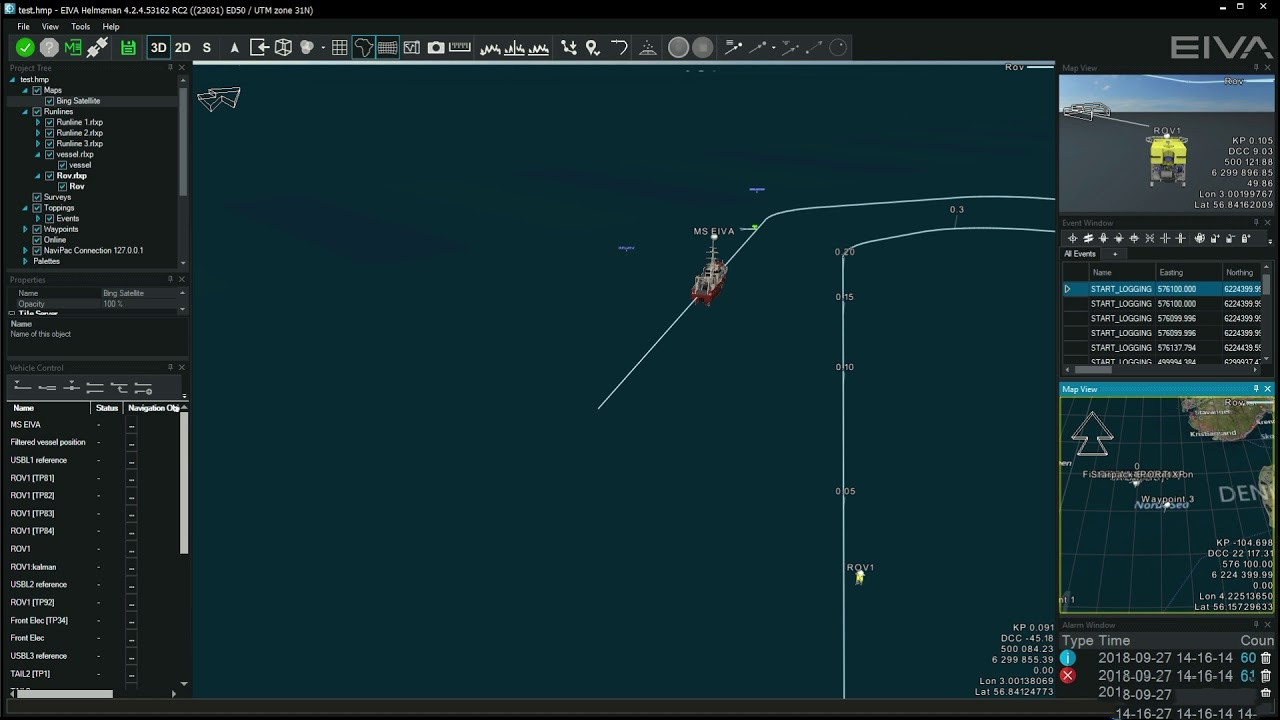Click the Opacity value 100 % field

point(138,304)
